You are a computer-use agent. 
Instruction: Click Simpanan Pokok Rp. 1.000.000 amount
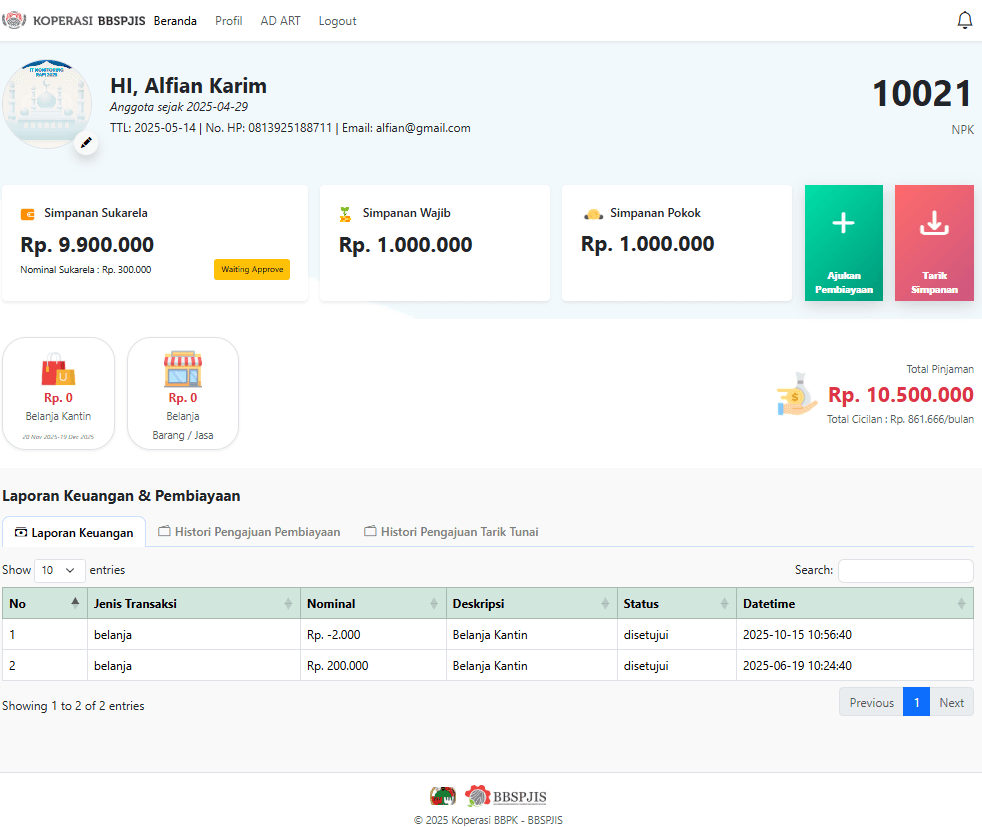click(648, 244)
